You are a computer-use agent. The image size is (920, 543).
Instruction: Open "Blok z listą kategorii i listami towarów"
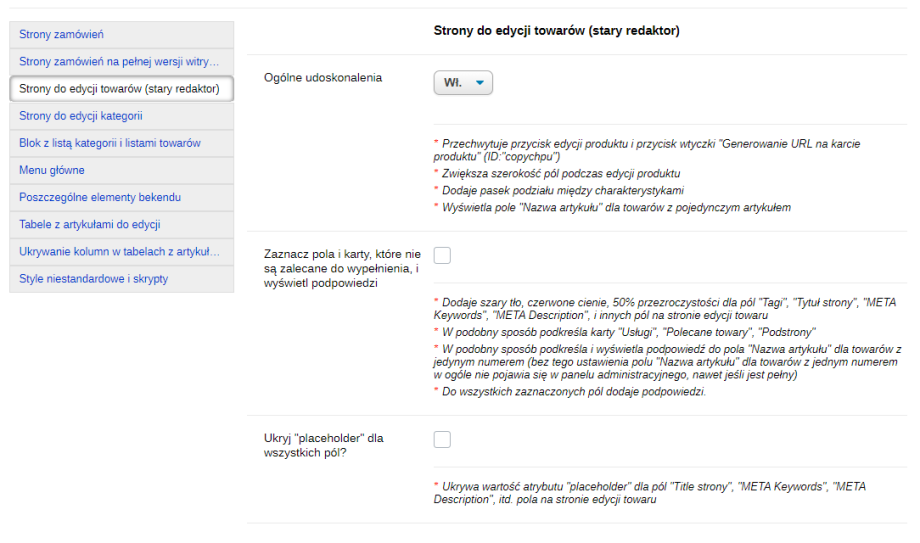110,143
